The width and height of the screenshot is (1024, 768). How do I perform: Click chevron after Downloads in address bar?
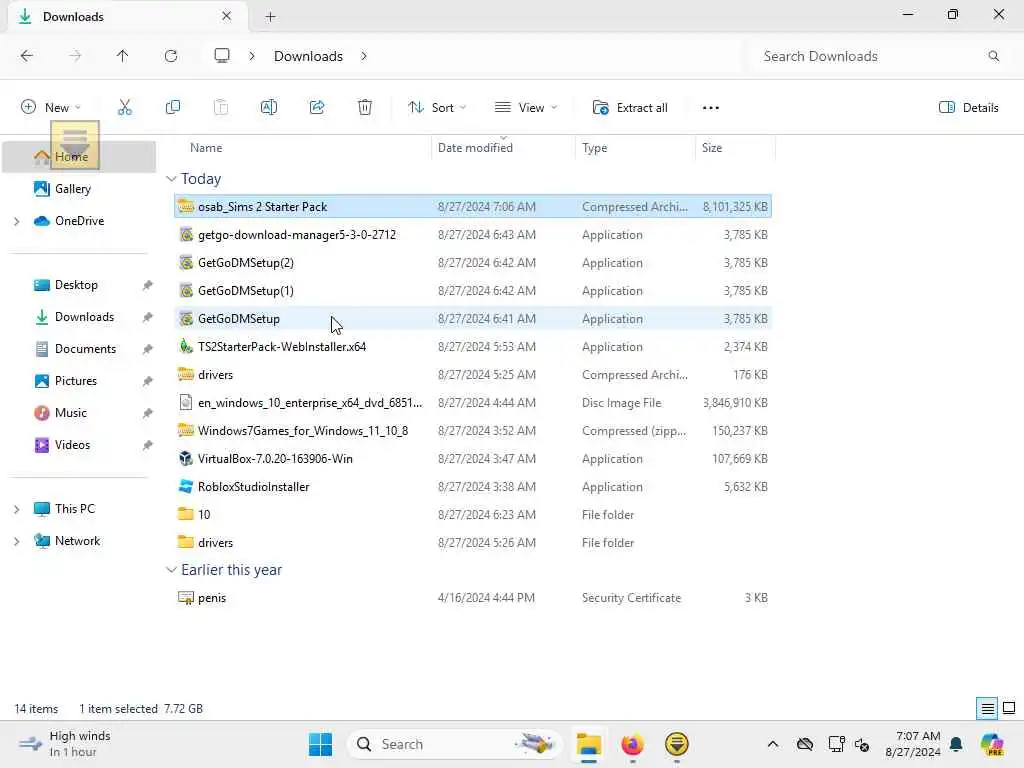coord(364,56)
